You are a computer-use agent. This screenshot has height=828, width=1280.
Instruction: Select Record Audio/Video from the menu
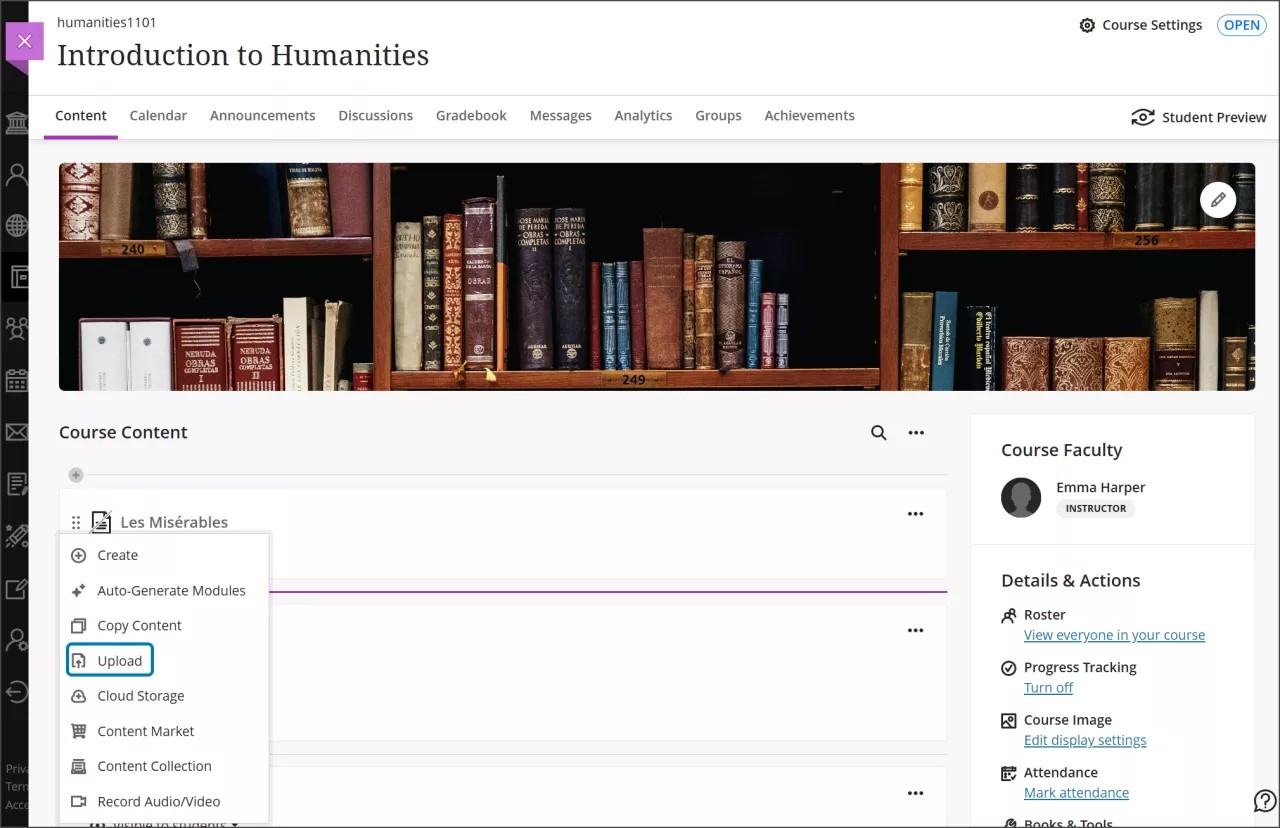[157, 801]
